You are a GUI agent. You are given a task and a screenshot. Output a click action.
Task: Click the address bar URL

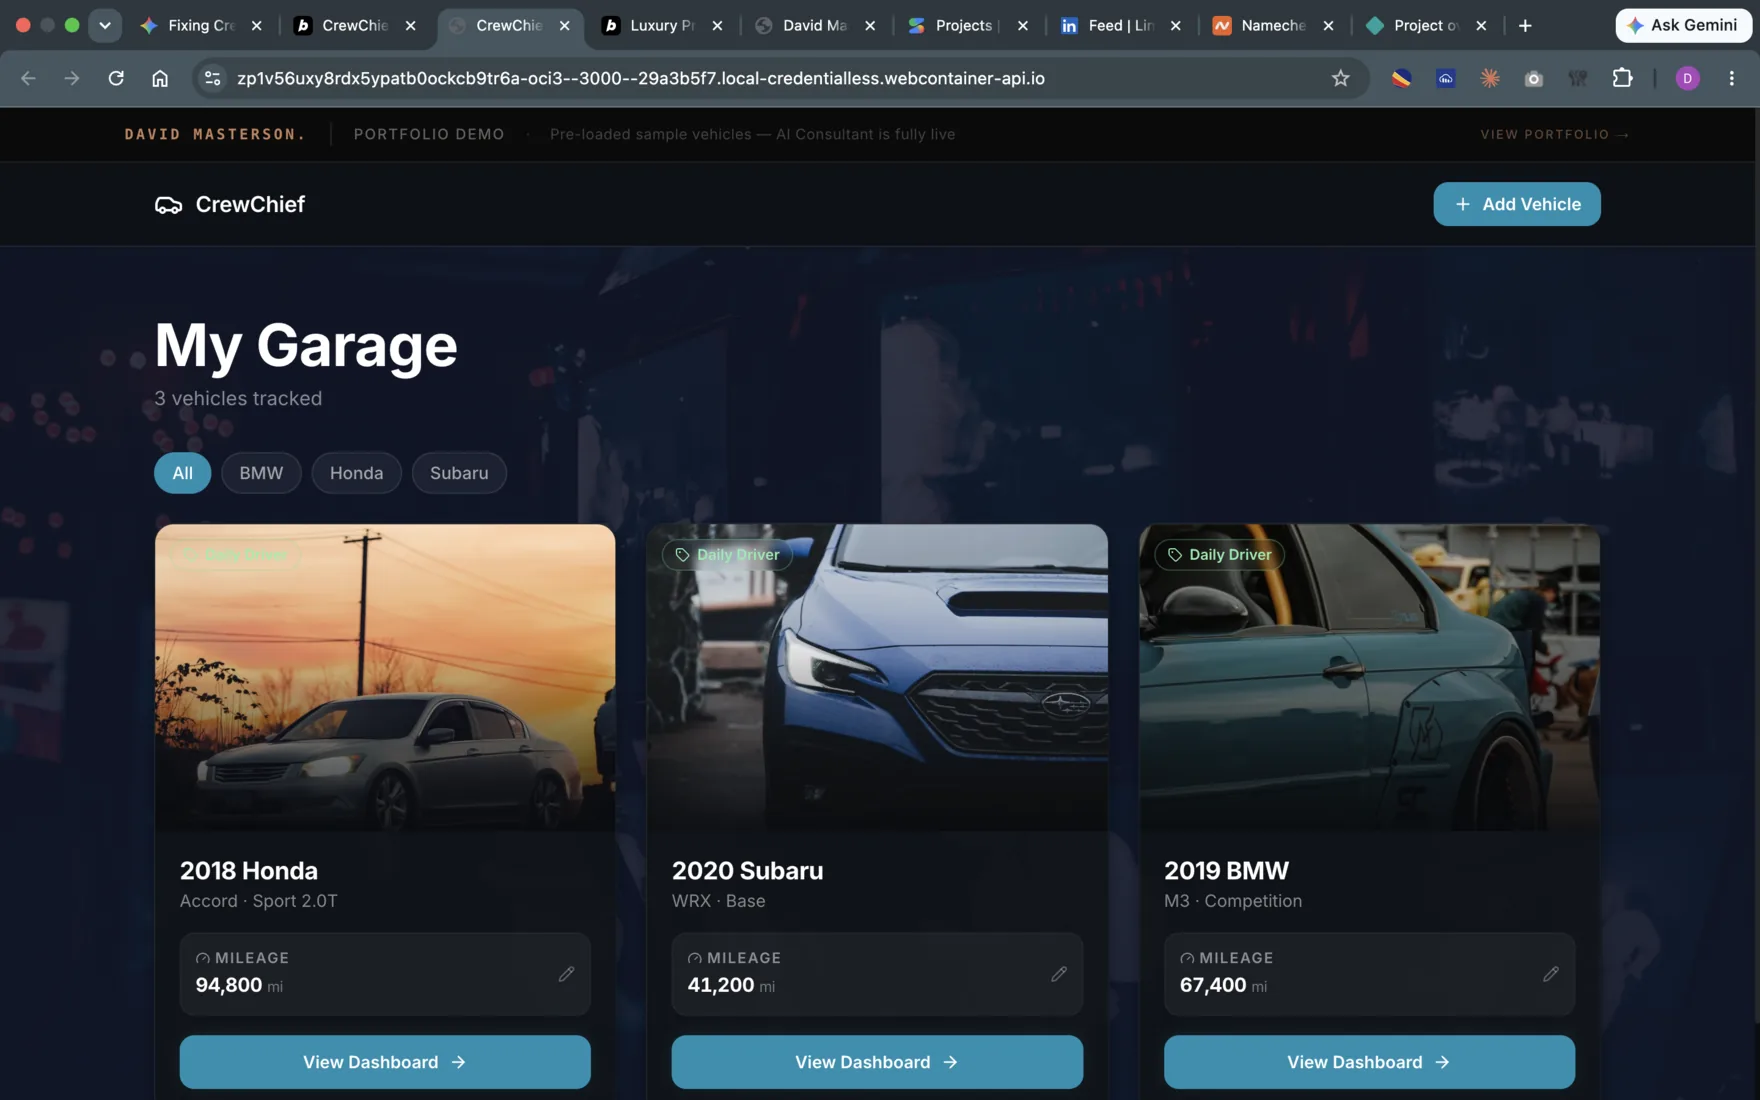[640, 78]
